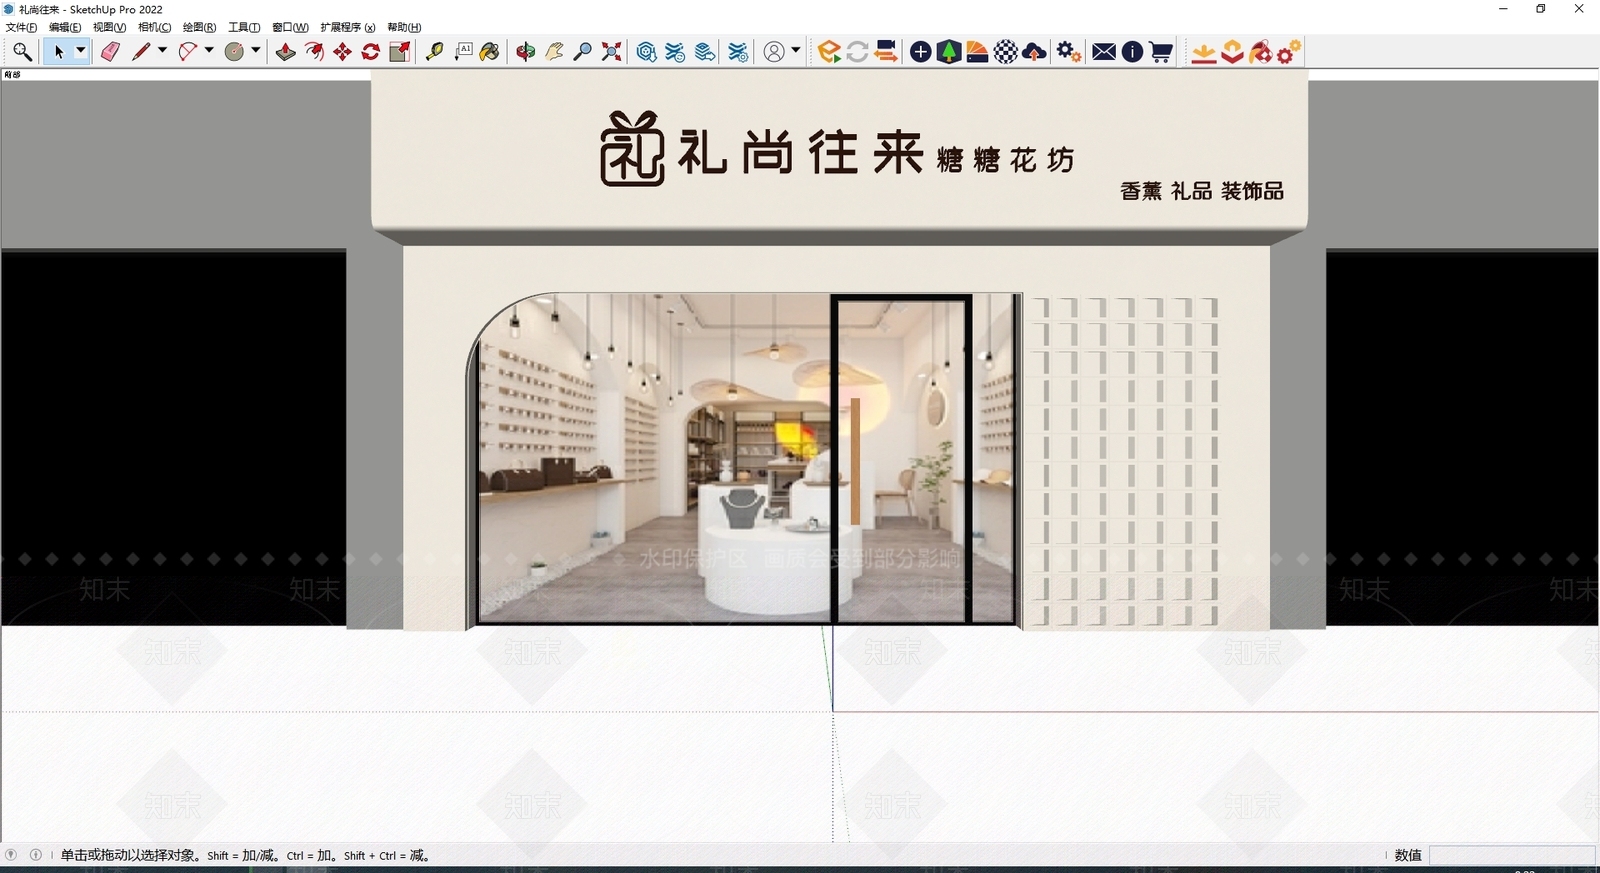Expand the Select tool dropdown arrow
Screen dimensions: 1600x873
click(x=81, y=51)
